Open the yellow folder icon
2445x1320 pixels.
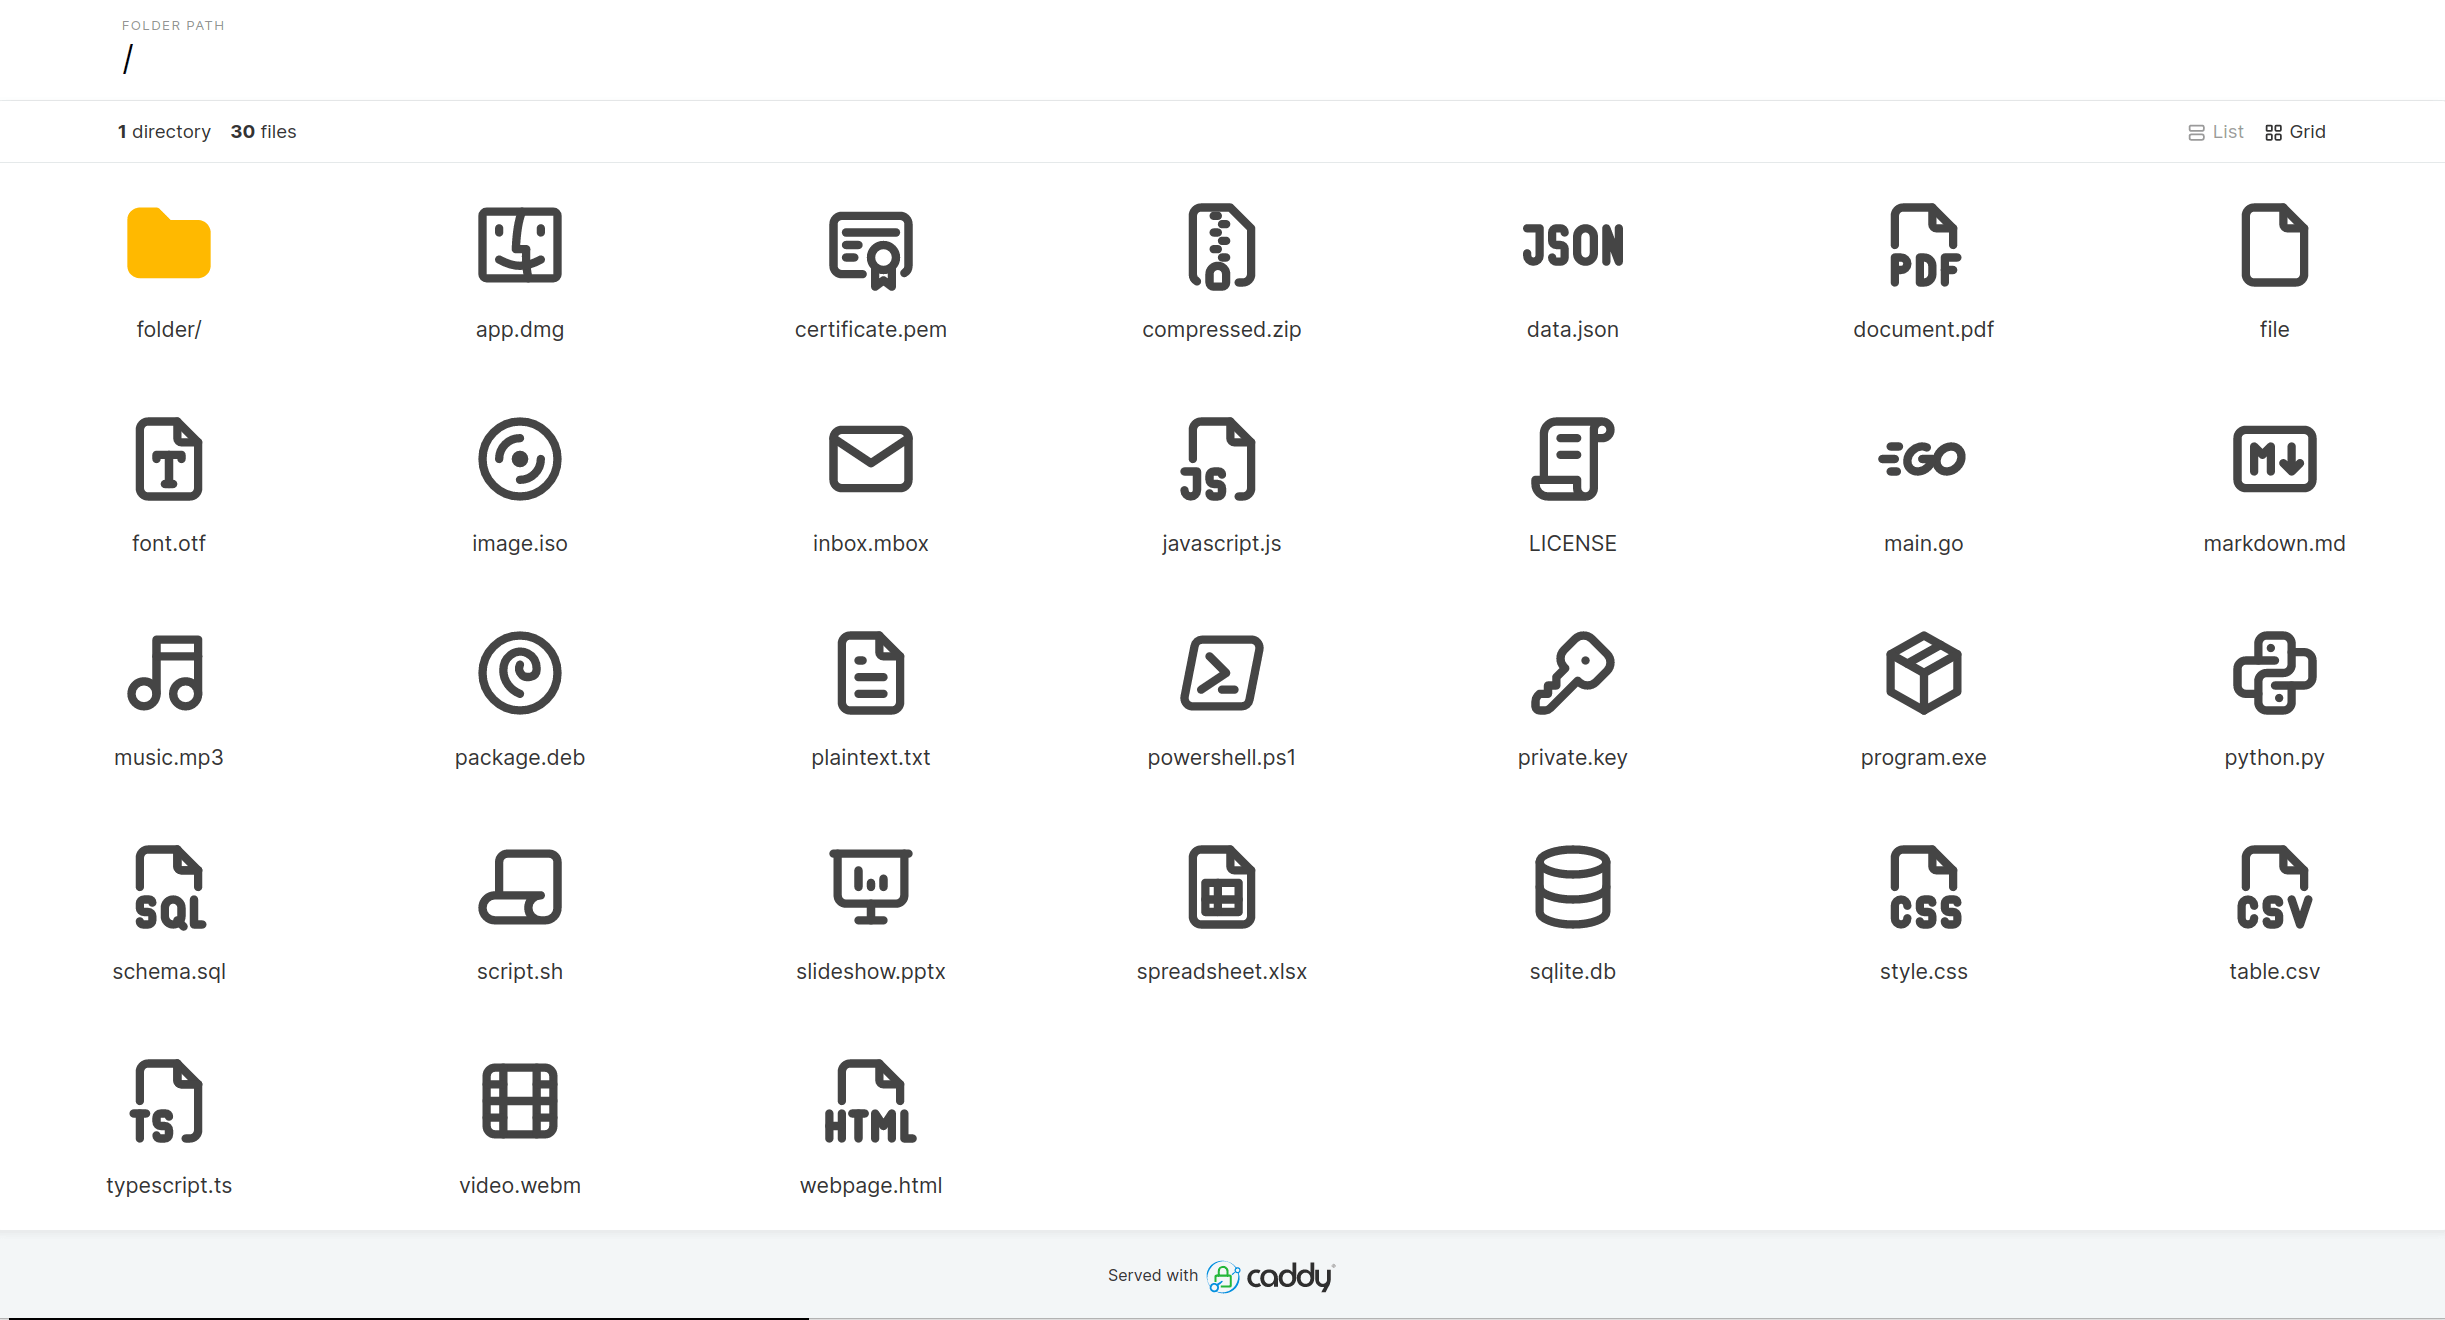click(x=168, y=244)
